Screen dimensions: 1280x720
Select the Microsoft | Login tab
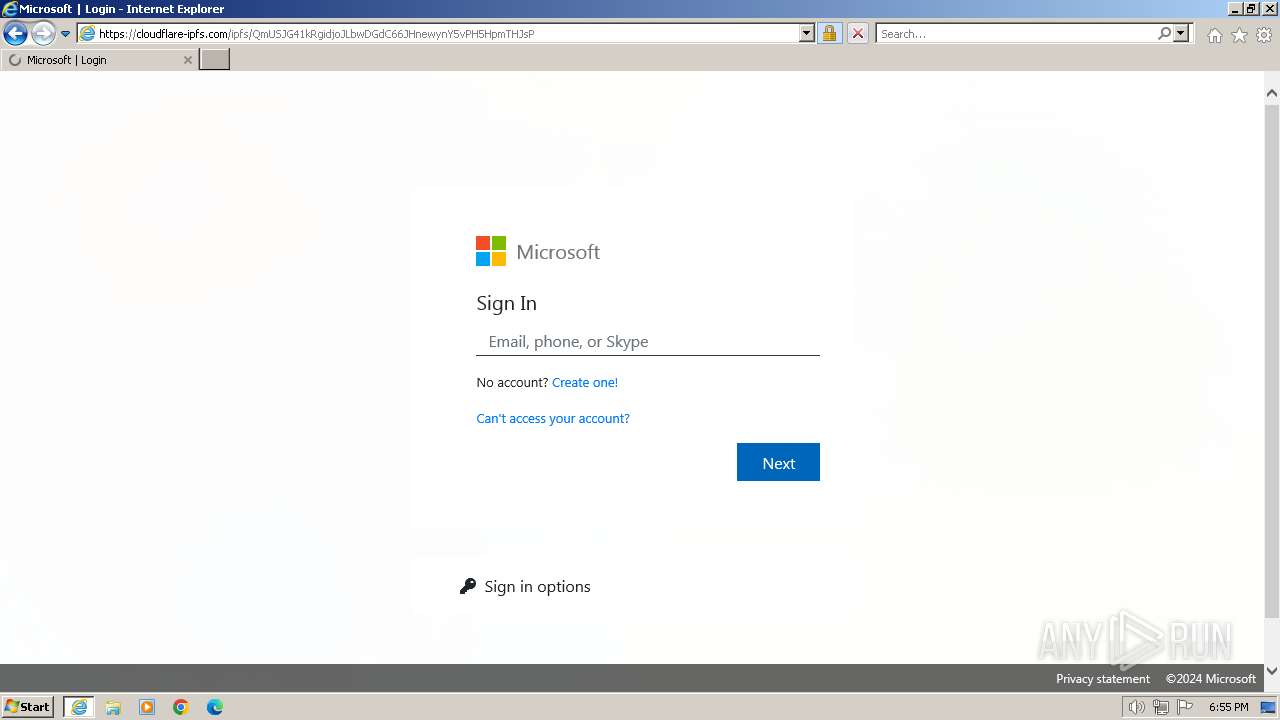point(98,60)
